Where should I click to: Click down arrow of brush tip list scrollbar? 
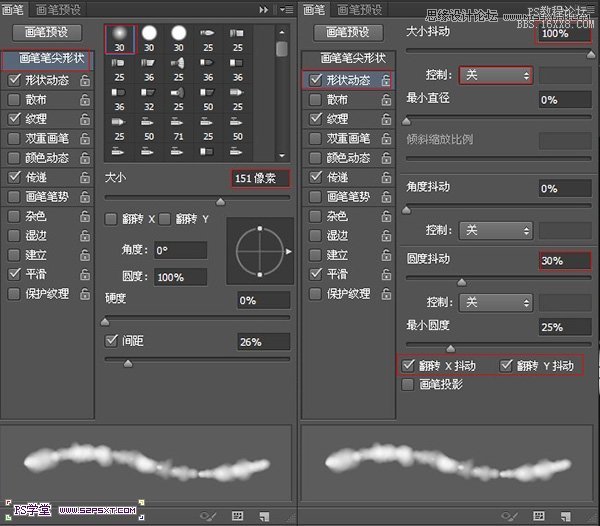(282, 155)
